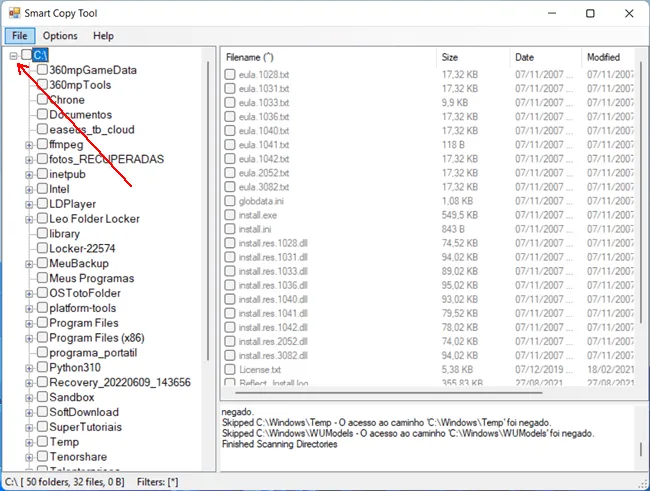Check the Temp folder checkbox

(x=42, y=441)
